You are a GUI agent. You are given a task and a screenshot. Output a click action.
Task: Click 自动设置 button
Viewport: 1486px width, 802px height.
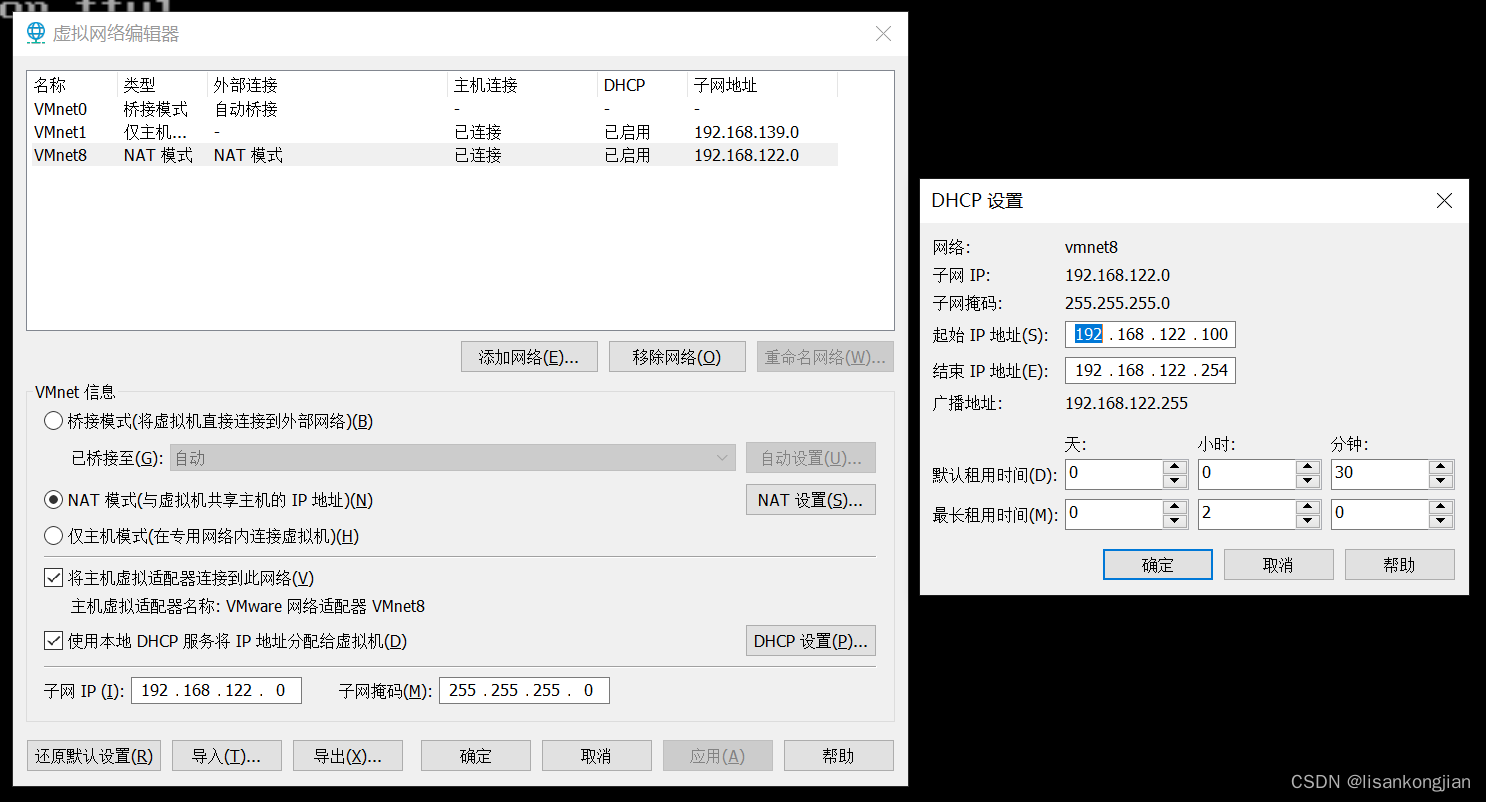click(x=811, y=458)
